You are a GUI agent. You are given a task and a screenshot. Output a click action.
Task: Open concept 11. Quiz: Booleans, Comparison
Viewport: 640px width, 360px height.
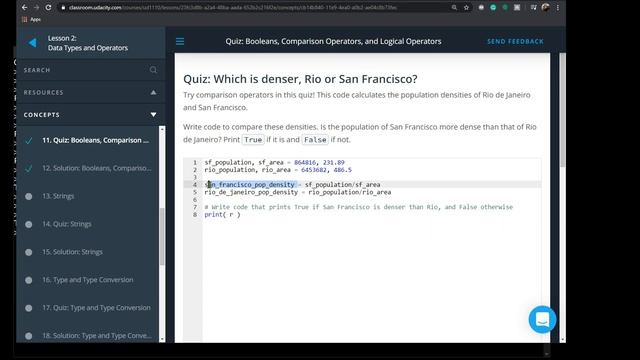(x=95, y=140)
